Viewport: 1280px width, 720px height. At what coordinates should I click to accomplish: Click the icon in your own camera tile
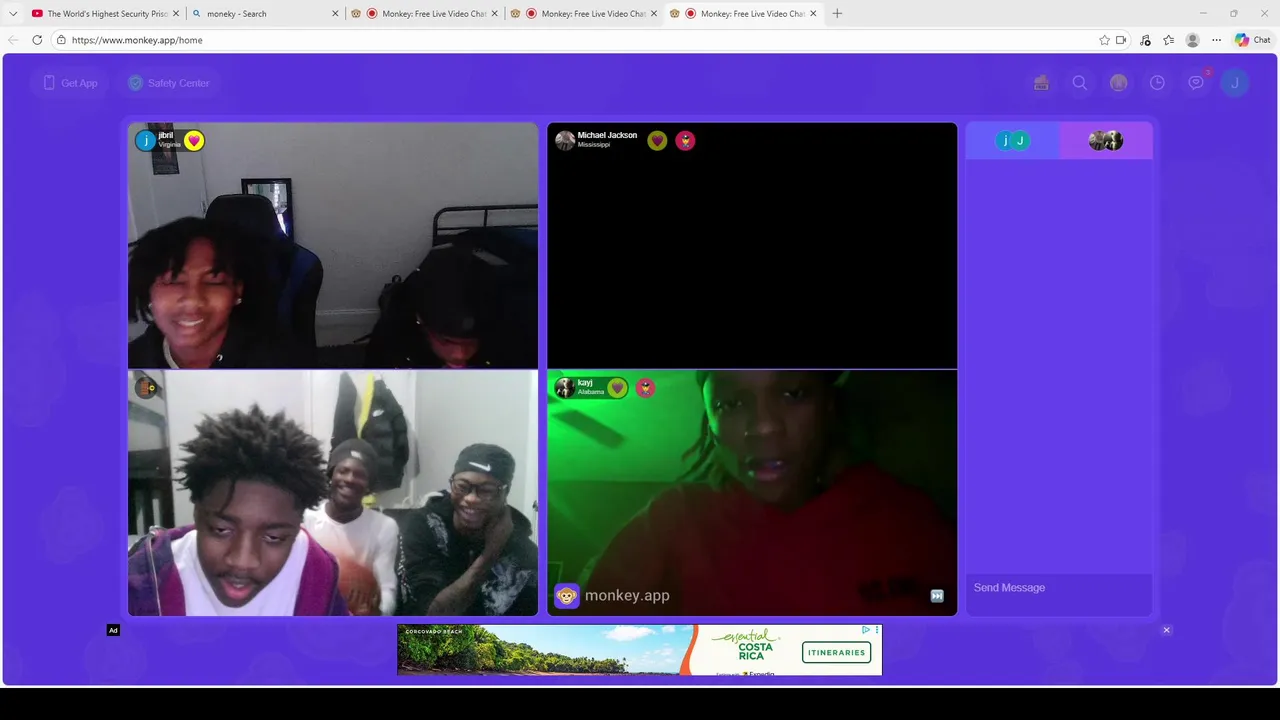[x=146, y=388]
